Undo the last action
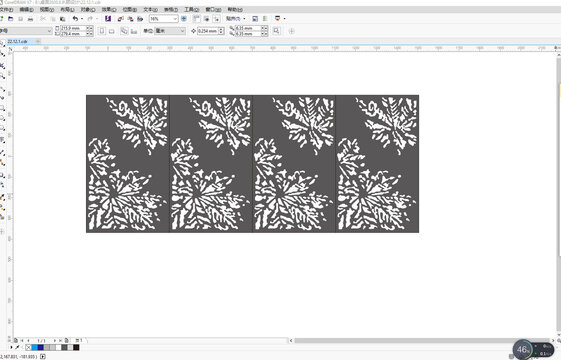Screen dimensions: 561x360 (x=75, y=19)
